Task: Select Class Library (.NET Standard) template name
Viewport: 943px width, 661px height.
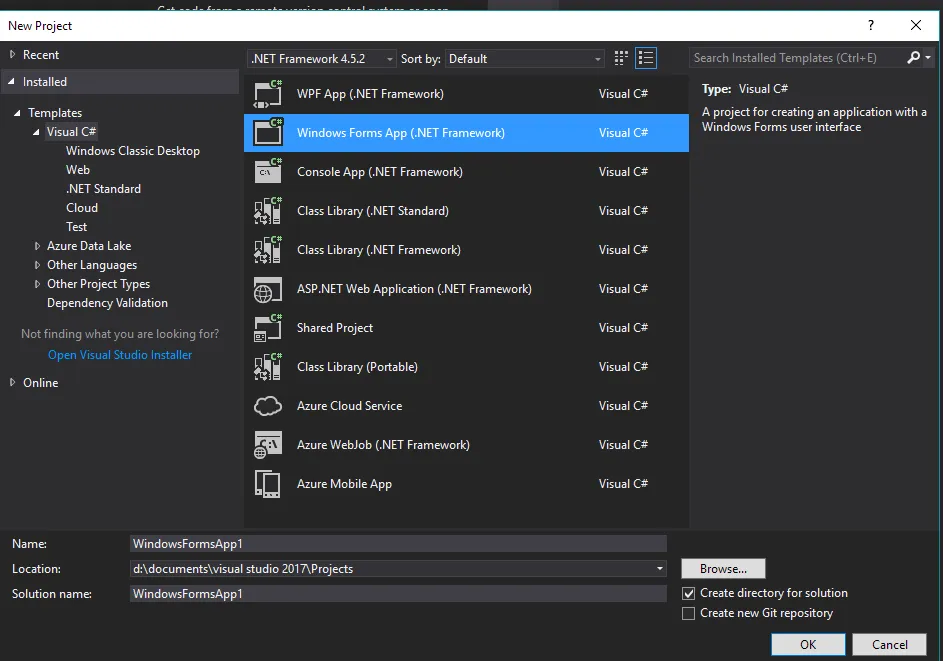Action: 373,211
